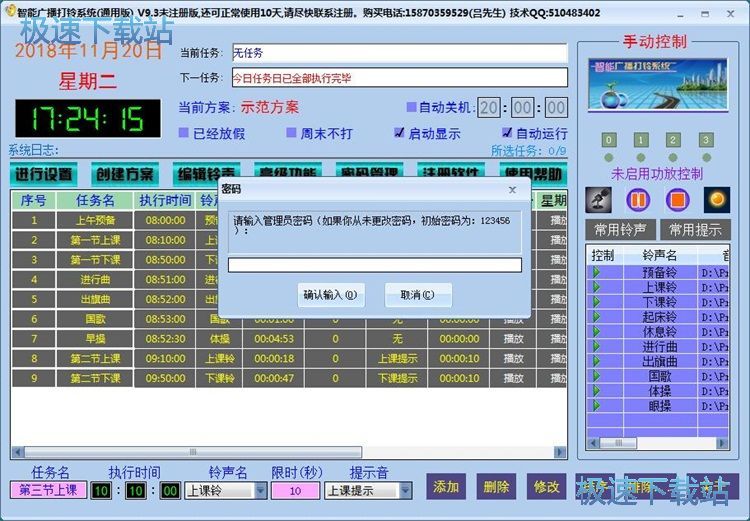The width and height of the screenshot is (750, 521).
Task: Click the 执行时间 column header
Action: point(165,200)
